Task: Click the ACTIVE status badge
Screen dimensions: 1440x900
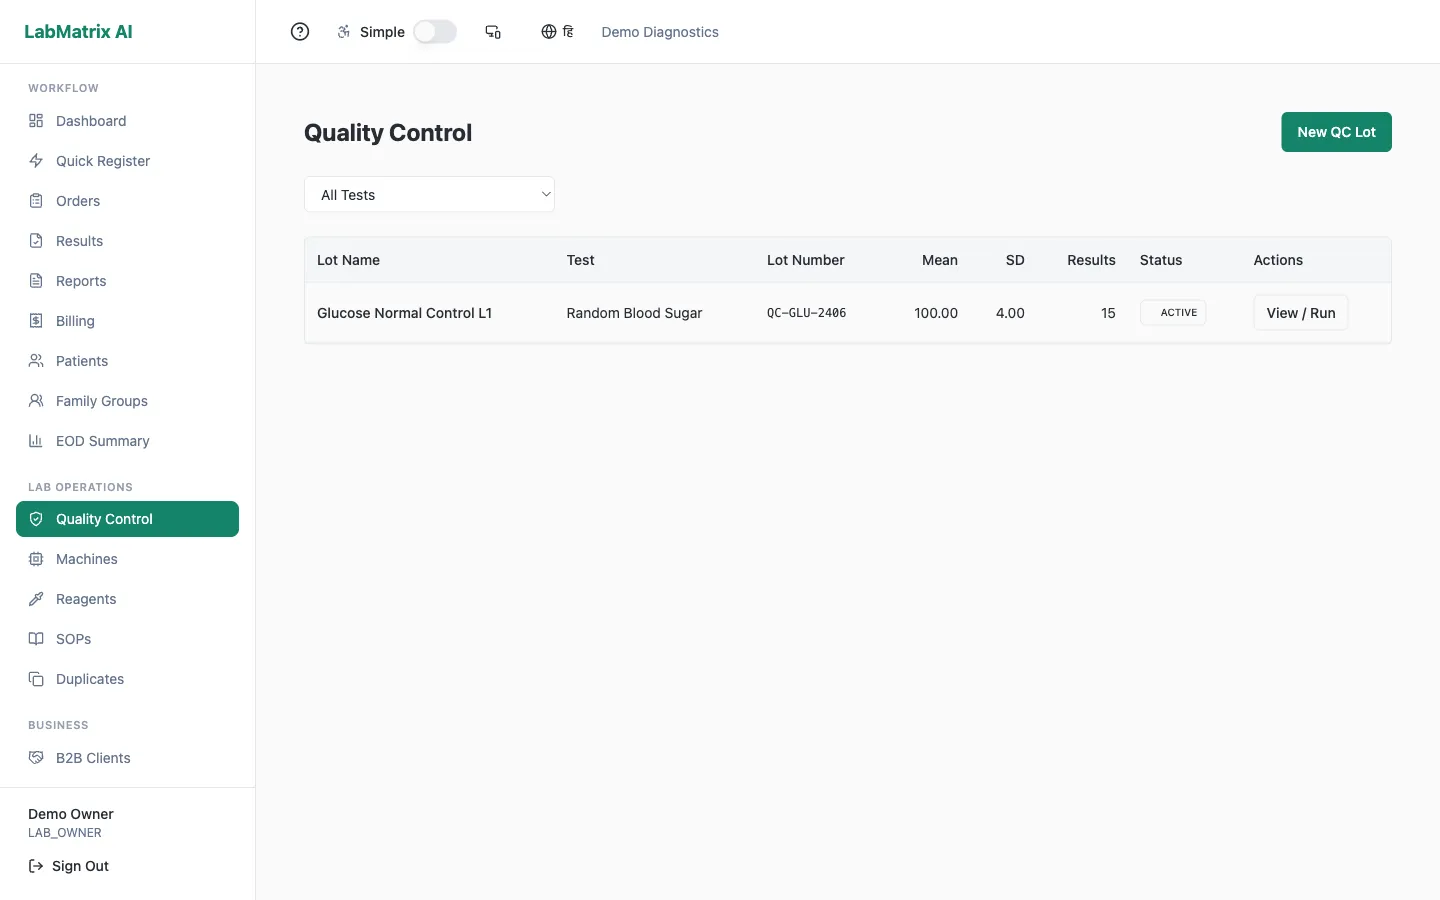Action: click(x=1173, y=313)
